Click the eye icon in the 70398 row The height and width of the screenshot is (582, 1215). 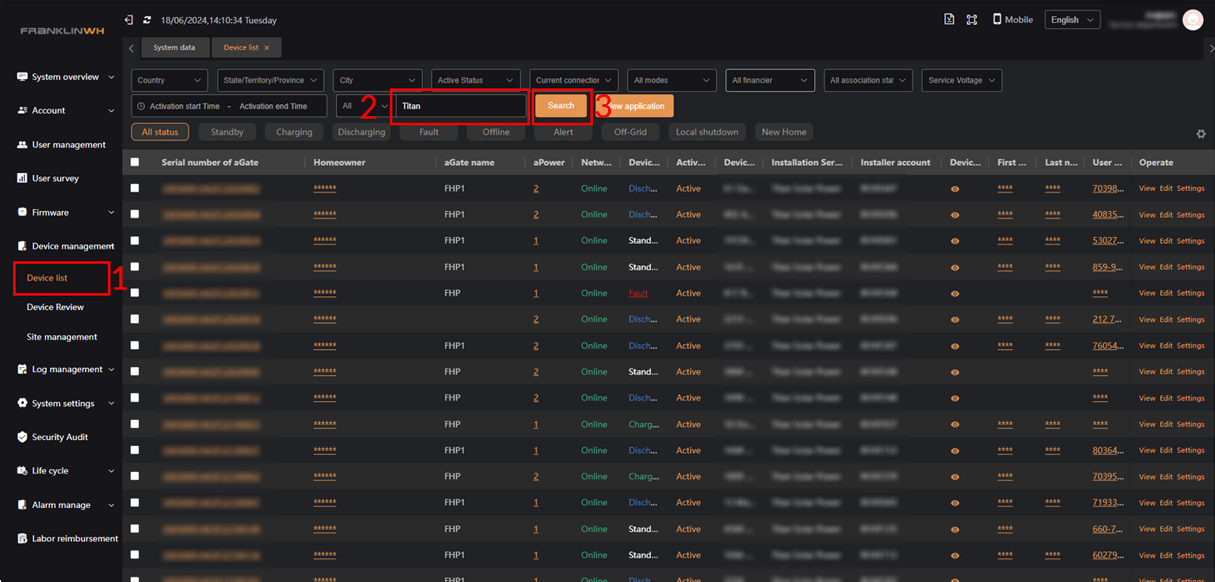click(955, 188)
